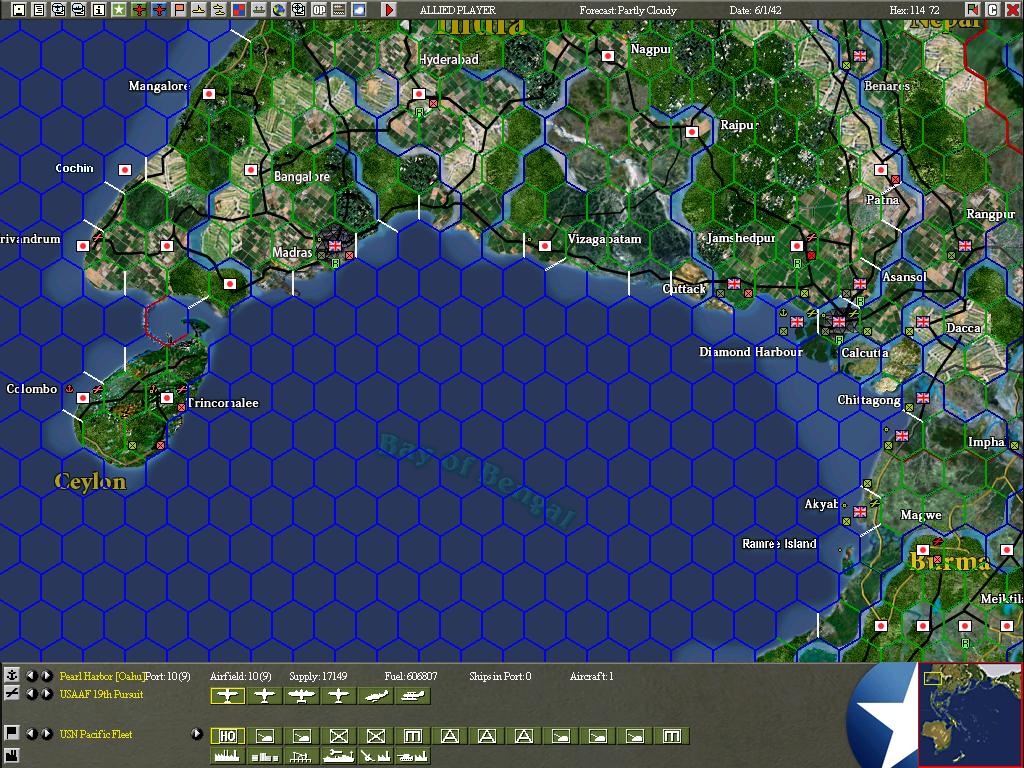Click the save game disk icon
The width and height of the screenshot is (1024, 768).
click(20, 9)
